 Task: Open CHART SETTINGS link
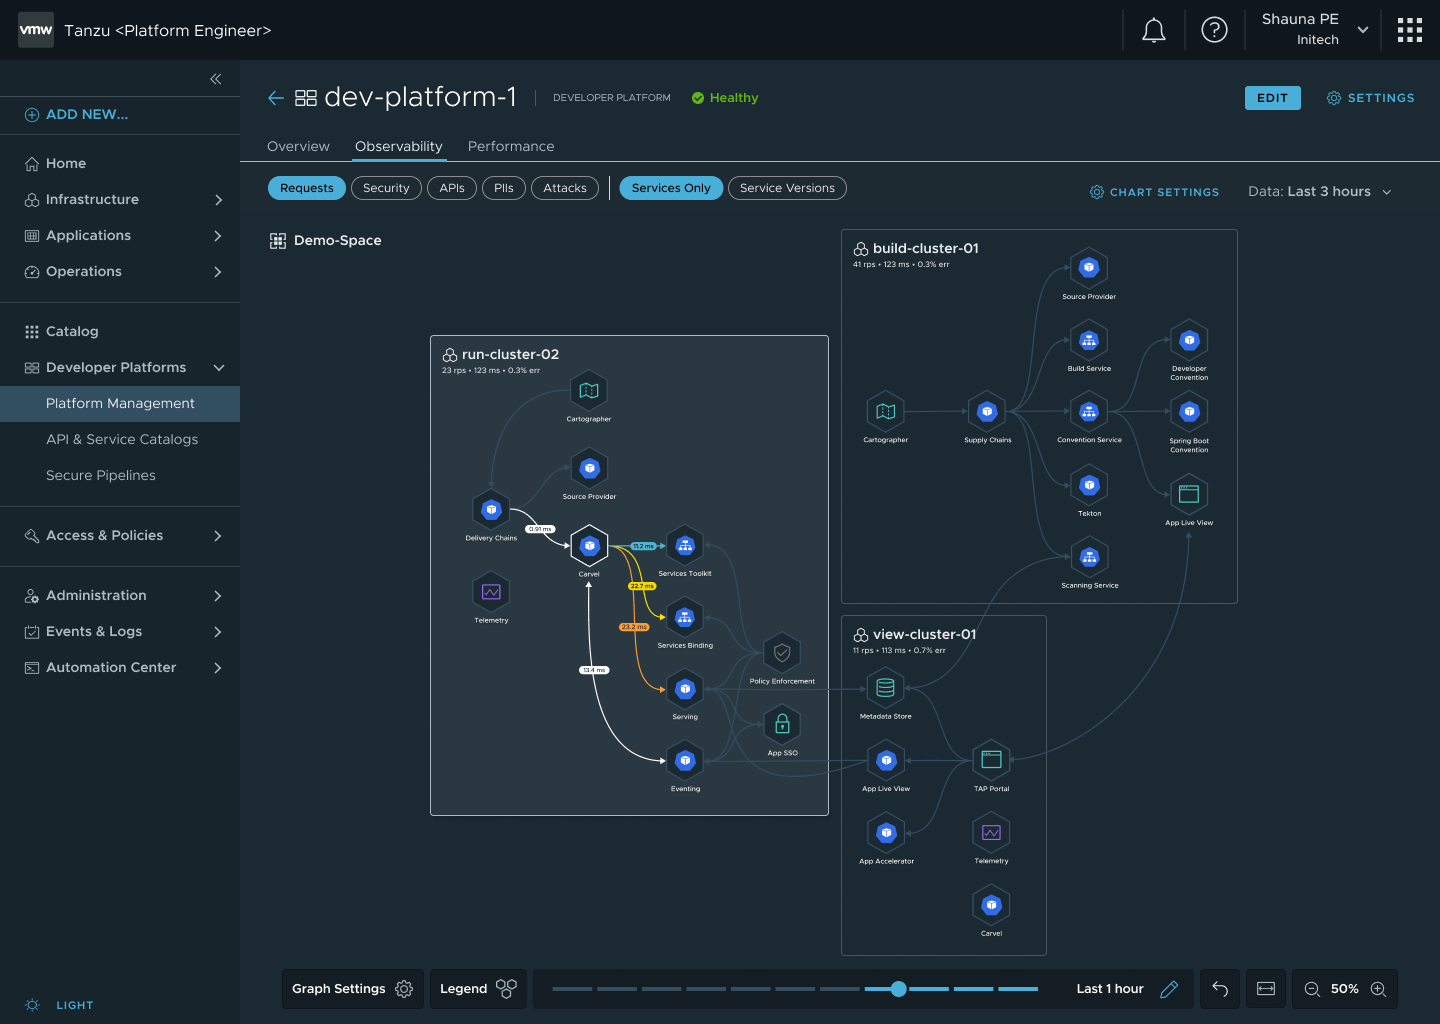(x=1154, y=192)
